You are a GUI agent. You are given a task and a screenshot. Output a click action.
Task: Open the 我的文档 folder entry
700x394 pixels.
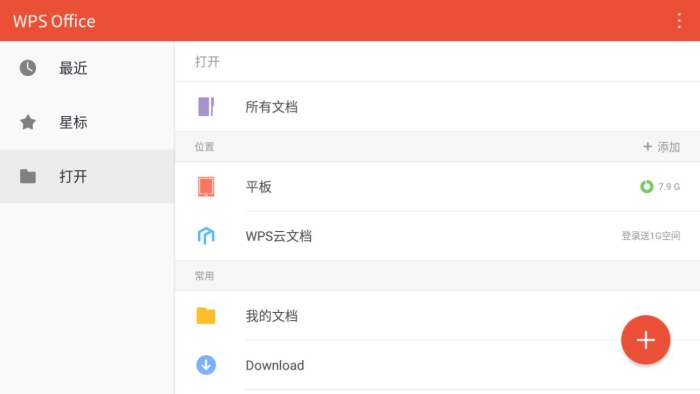pyautogui.click(x=437, y=315)
